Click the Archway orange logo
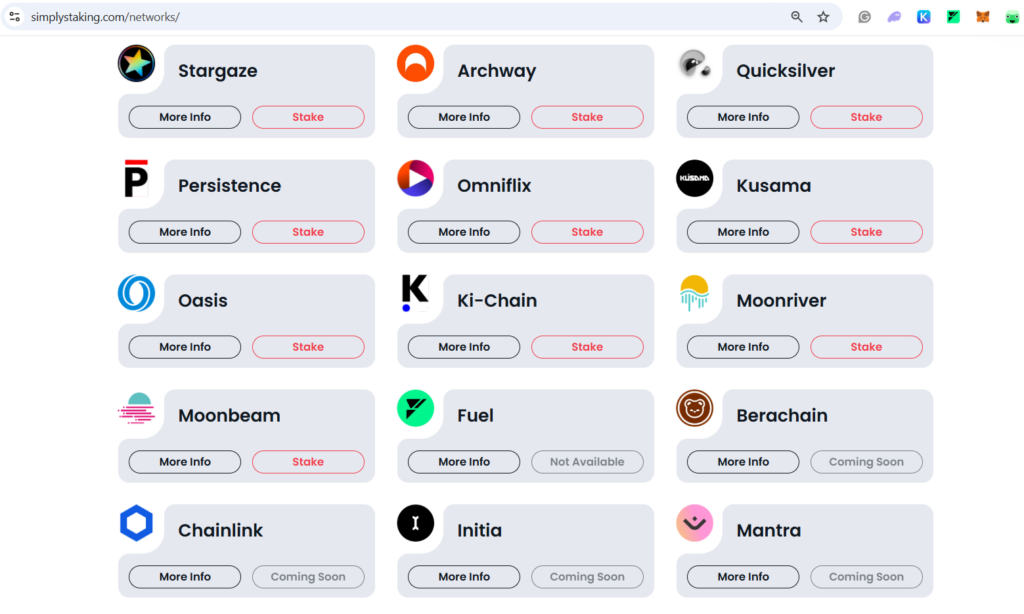The image size is (1024, 614). 415,64
